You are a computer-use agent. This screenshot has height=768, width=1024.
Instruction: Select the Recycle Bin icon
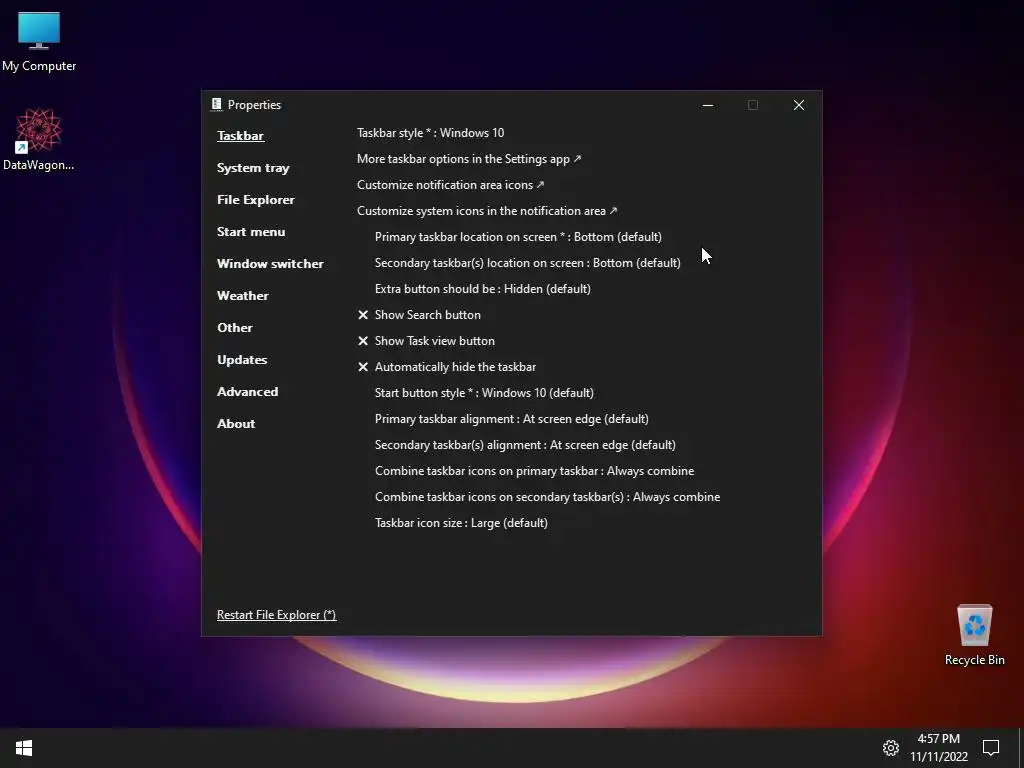[974, 635]
